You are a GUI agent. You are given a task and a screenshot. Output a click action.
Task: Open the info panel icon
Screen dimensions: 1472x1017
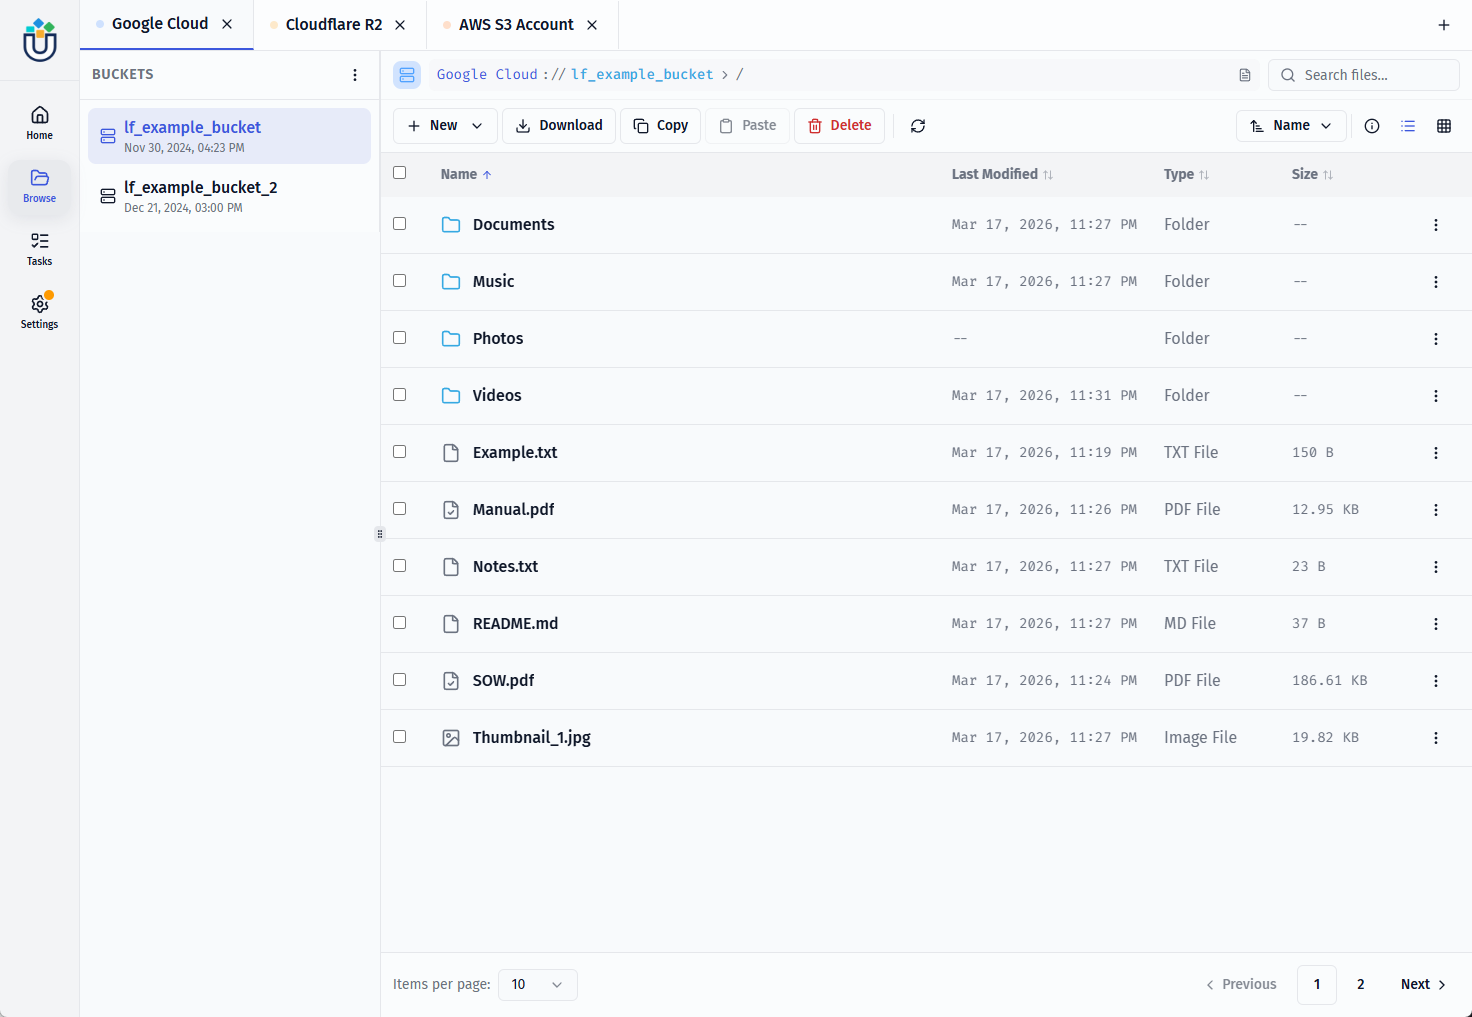tap(1372, 126)
